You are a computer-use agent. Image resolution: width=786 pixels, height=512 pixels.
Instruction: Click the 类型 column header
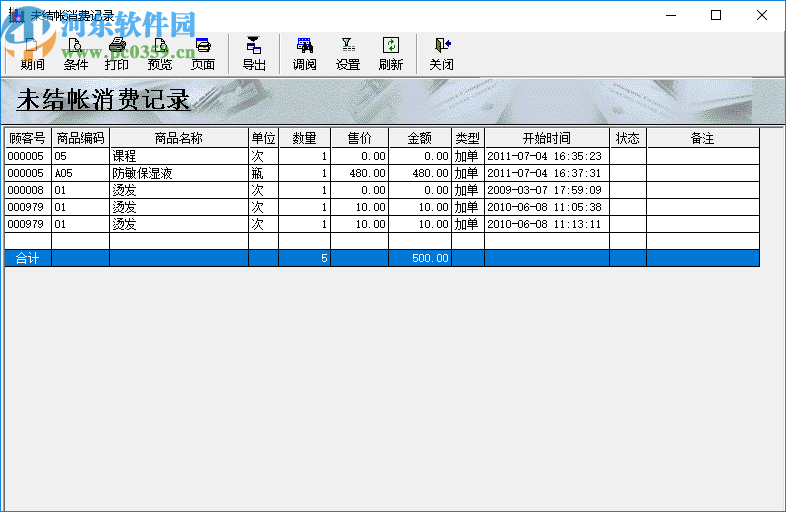pos(468,138)
